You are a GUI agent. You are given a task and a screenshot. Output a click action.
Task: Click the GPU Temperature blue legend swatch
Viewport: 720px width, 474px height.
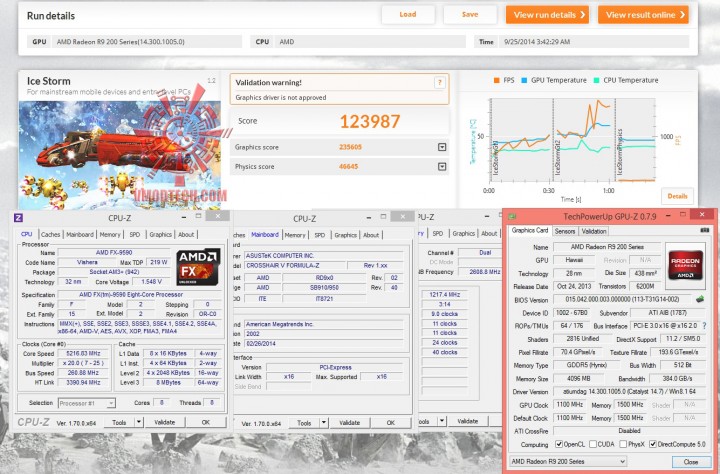[x=524, y=80]
